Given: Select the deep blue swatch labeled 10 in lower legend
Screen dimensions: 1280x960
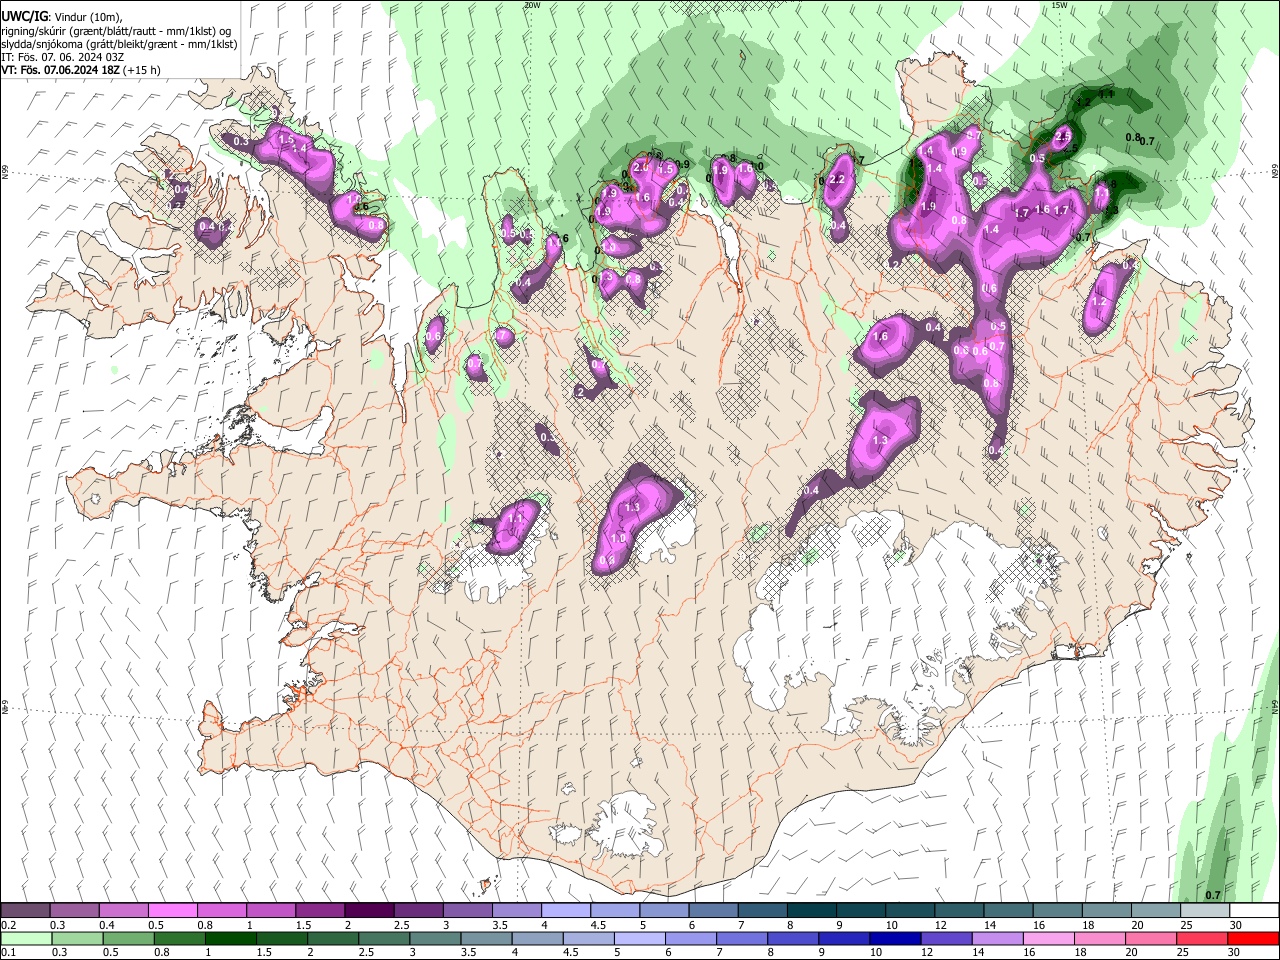Looking at the screenshot, I should [895, 939].
